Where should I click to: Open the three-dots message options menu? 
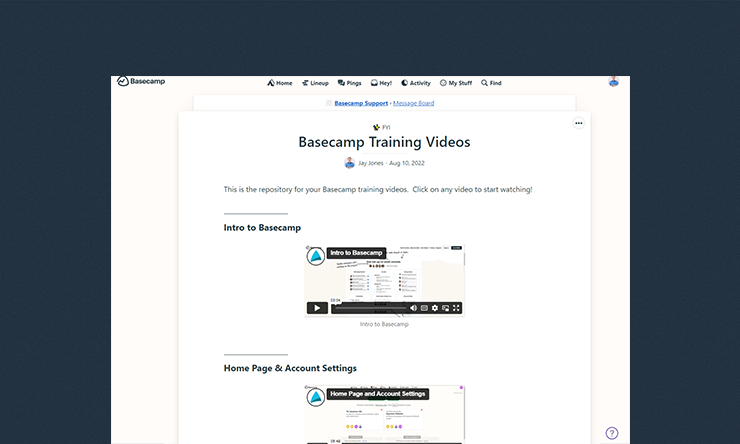[579, 123]
